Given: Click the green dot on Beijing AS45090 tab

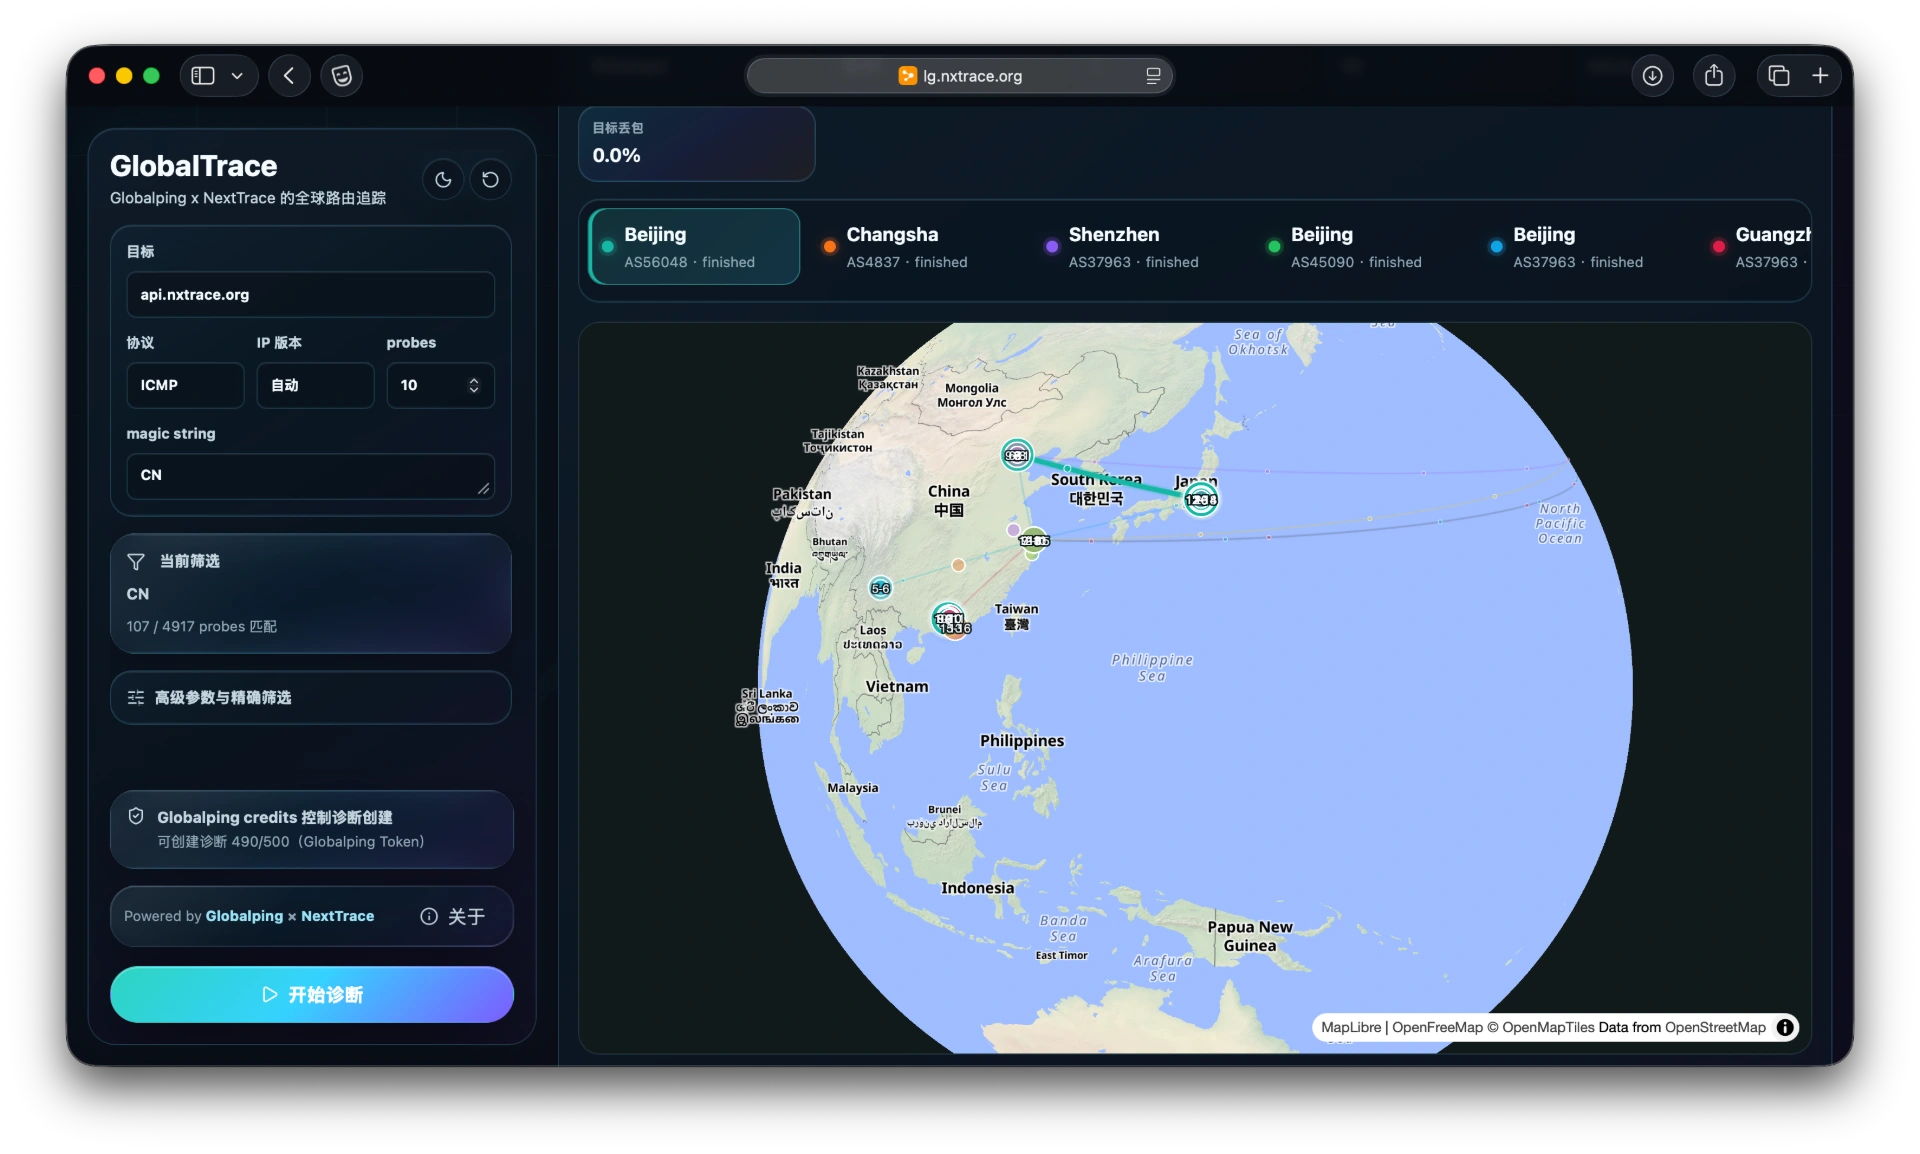Looking at the screenshot, I should pyautogui.click(x=1274, y=247).
